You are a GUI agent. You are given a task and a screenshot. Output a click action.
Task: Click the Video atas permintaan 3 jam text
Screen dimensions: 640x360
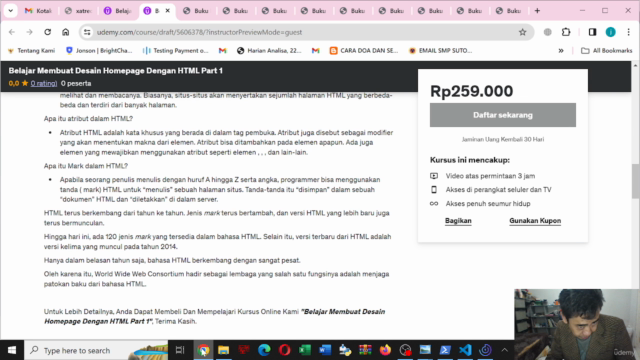coord(490,176)
